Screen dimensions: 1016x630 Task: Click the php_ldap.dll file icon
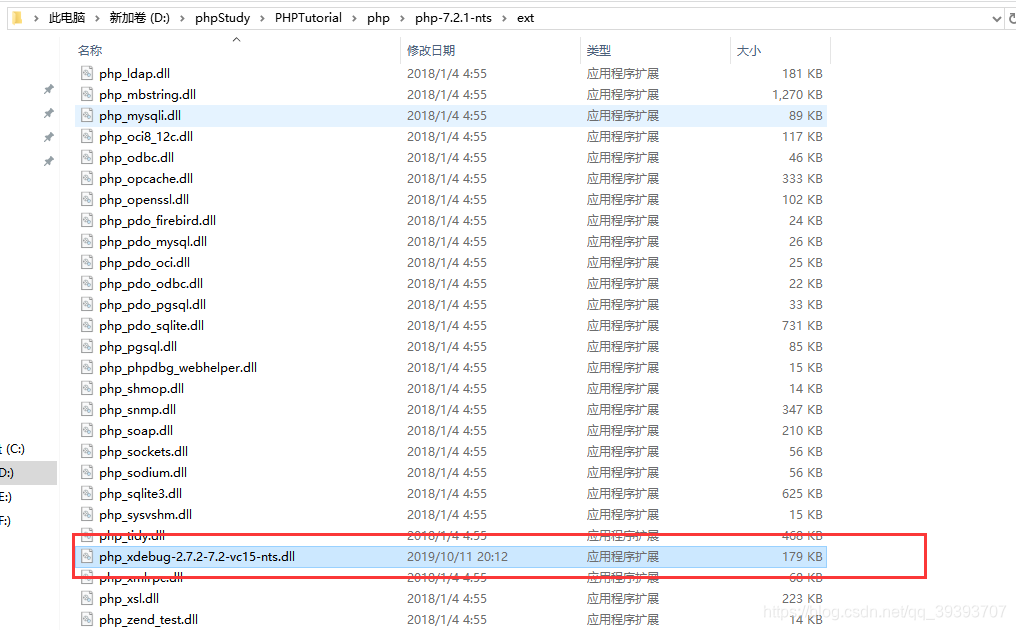click(x=87, y=73)
